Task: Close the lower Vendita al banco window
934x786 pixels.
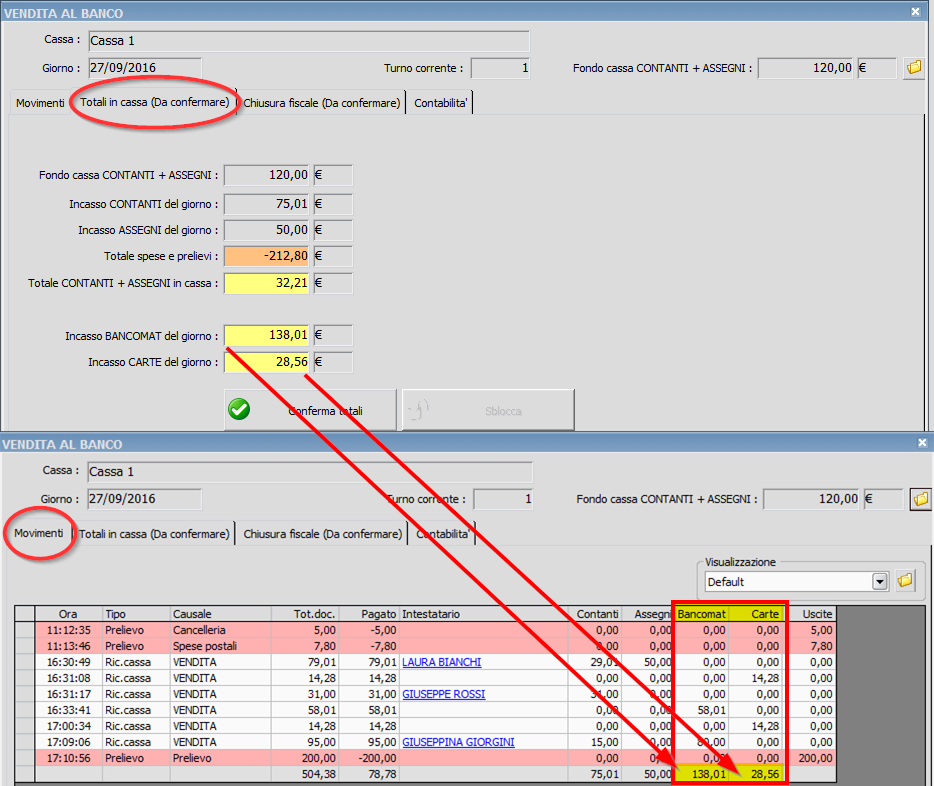Action: pyautogui.click(x=922, y=443)
